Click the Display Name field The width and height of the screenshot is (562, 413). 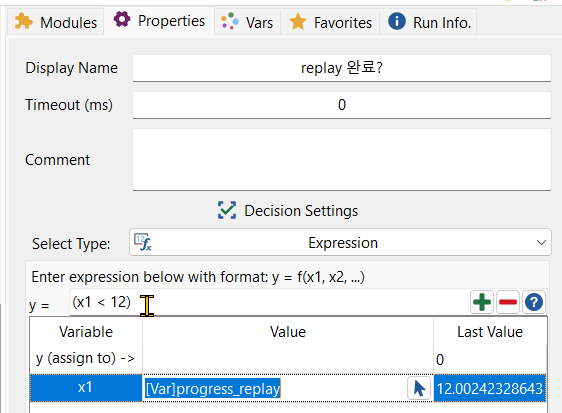coord(342,68)
